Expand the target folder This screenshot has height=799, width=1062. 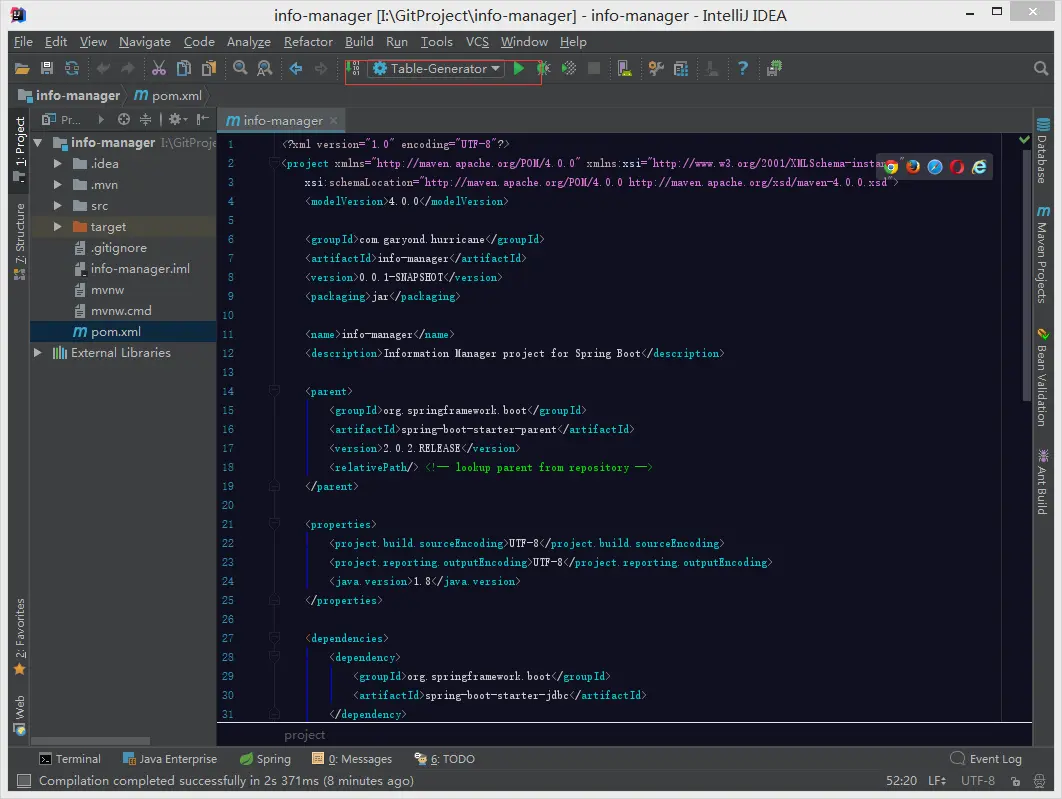(58, 227)
